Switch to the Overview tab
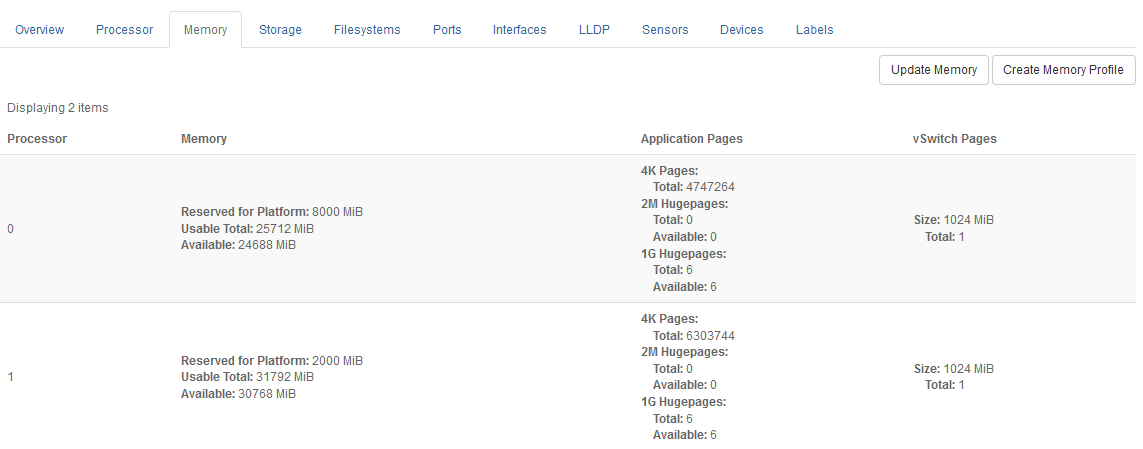Image resolution: width=1143 pixels, height=449 pixels. pyautogui.click(x=40, y=30)
